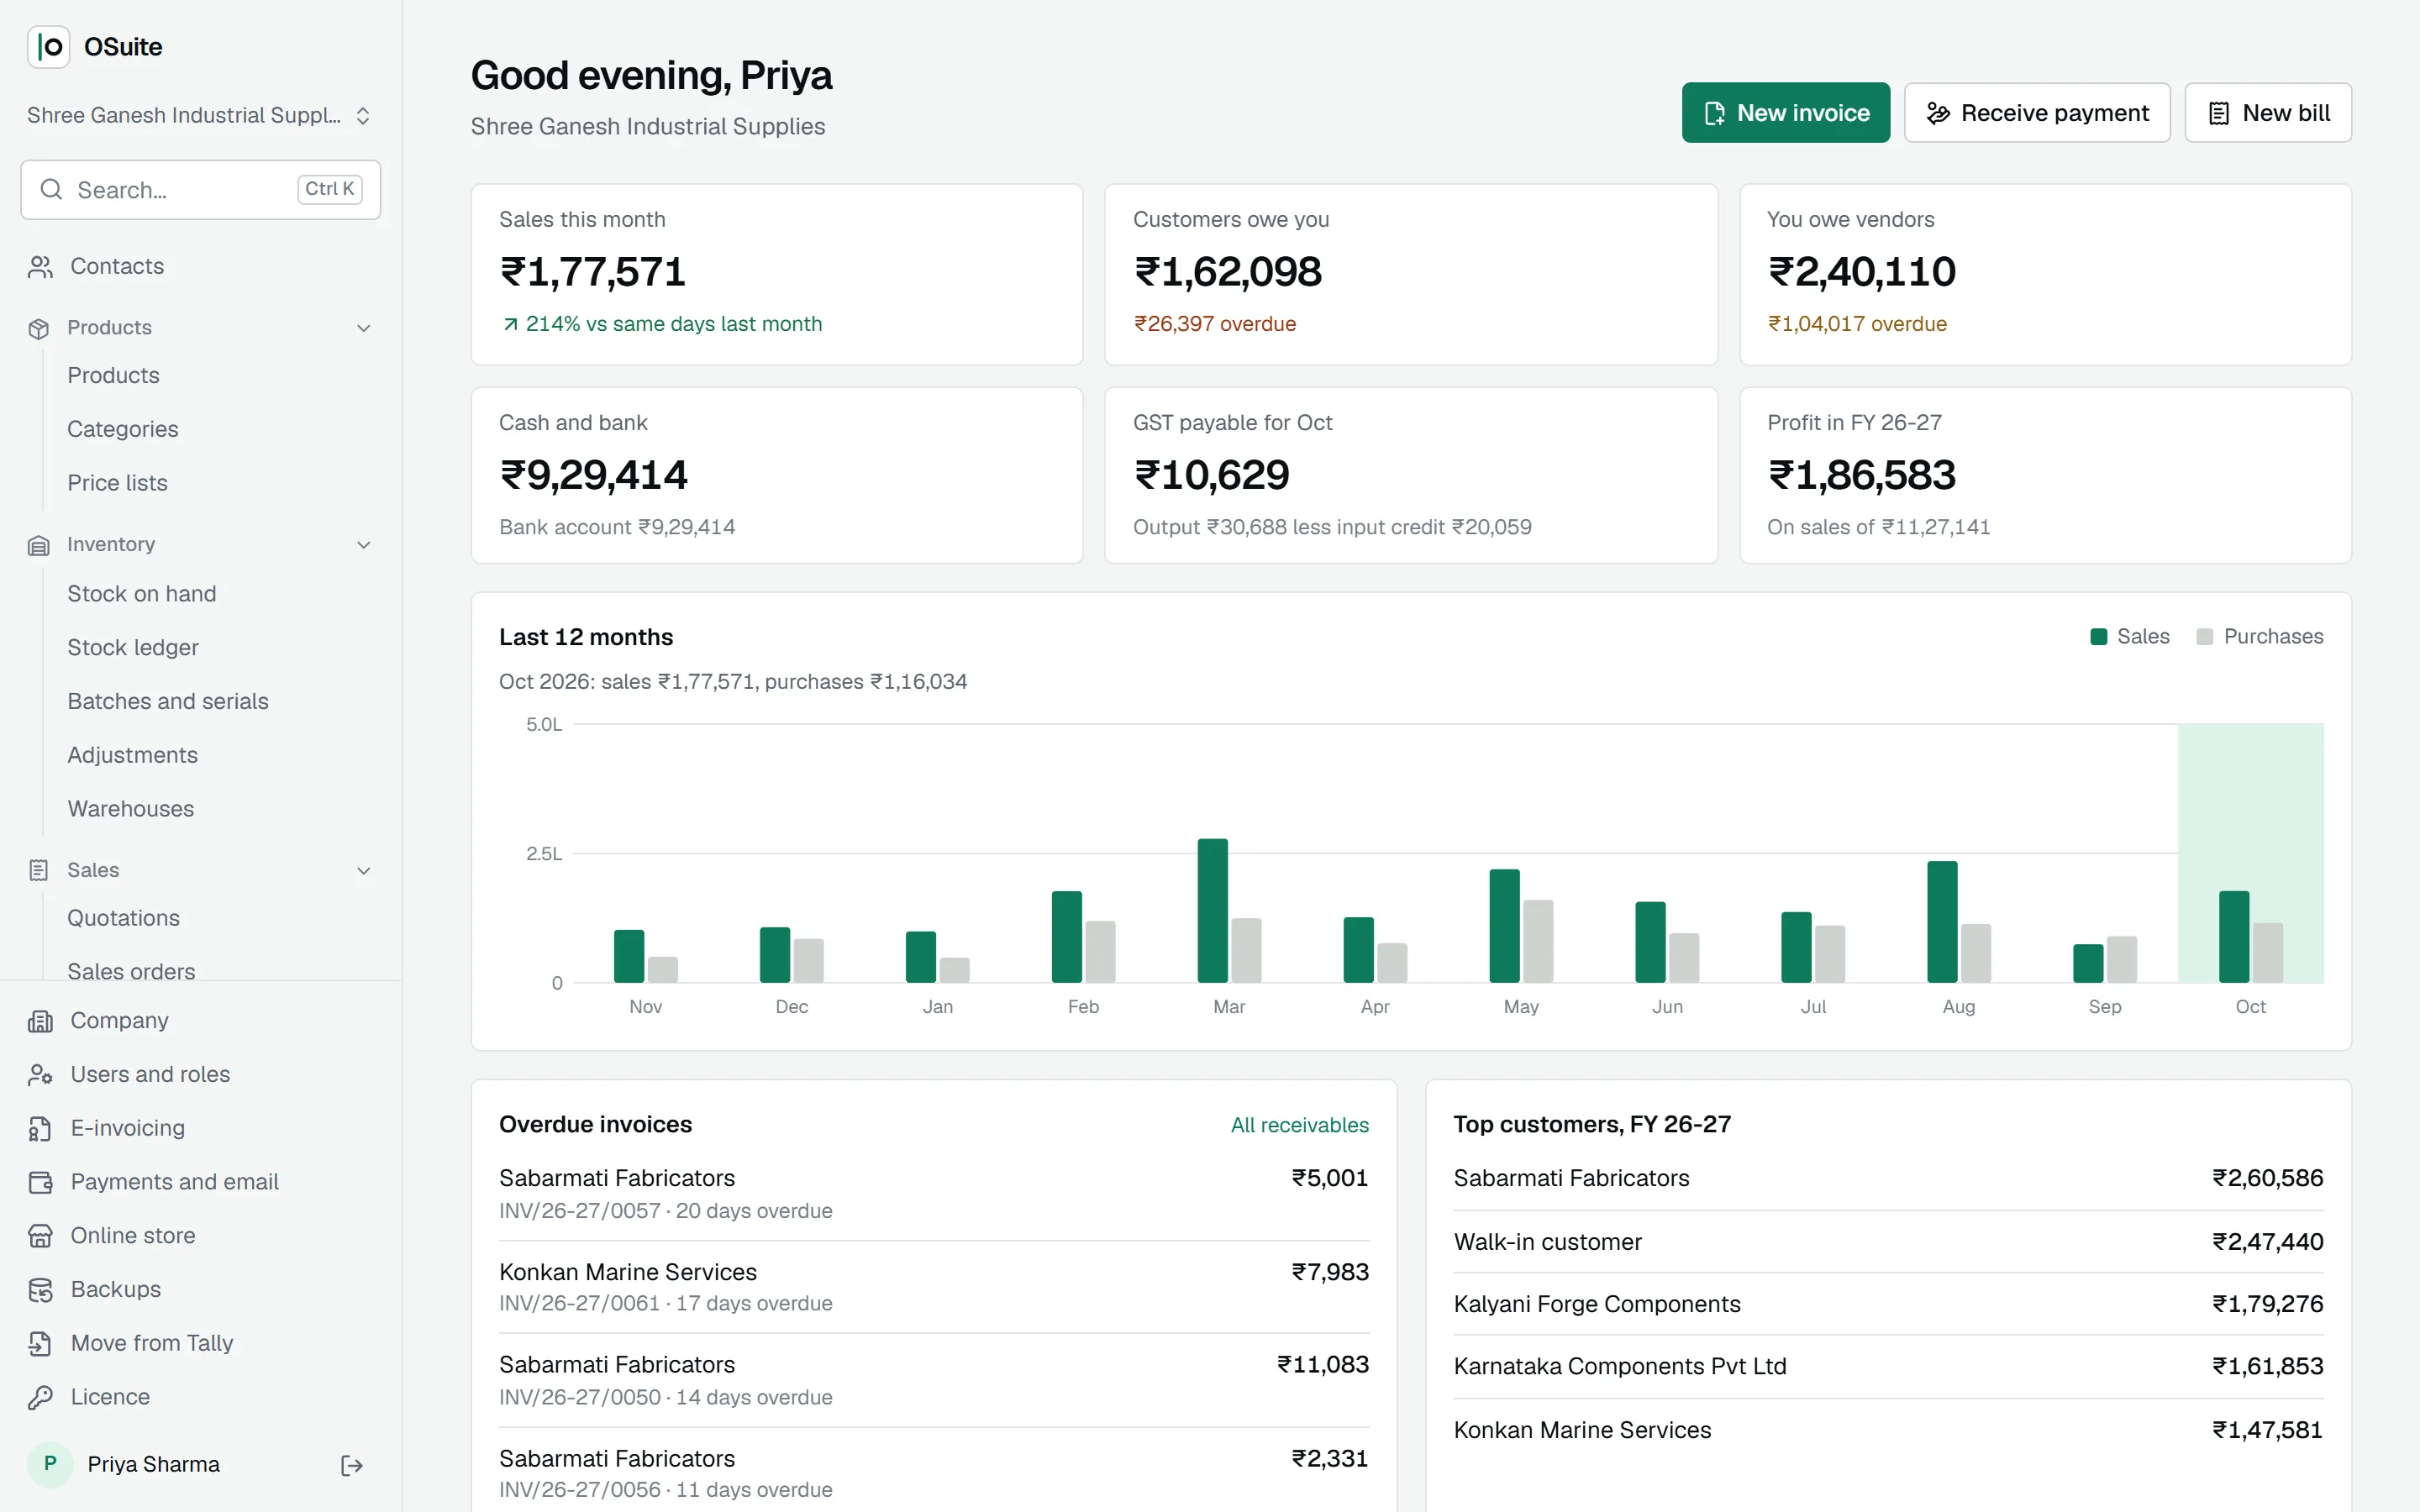Open Categories in the sidebar
The width and height of the screenshot is (2420, 1512).
pyautogui.click(x=123, y=429)
